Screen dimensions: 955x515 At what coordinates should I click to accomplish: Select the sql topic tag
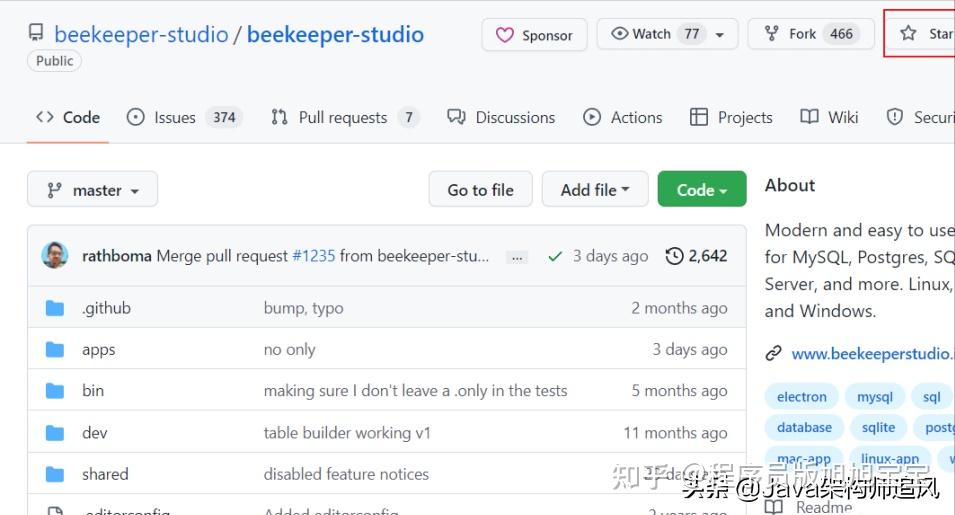coord(931,397)
